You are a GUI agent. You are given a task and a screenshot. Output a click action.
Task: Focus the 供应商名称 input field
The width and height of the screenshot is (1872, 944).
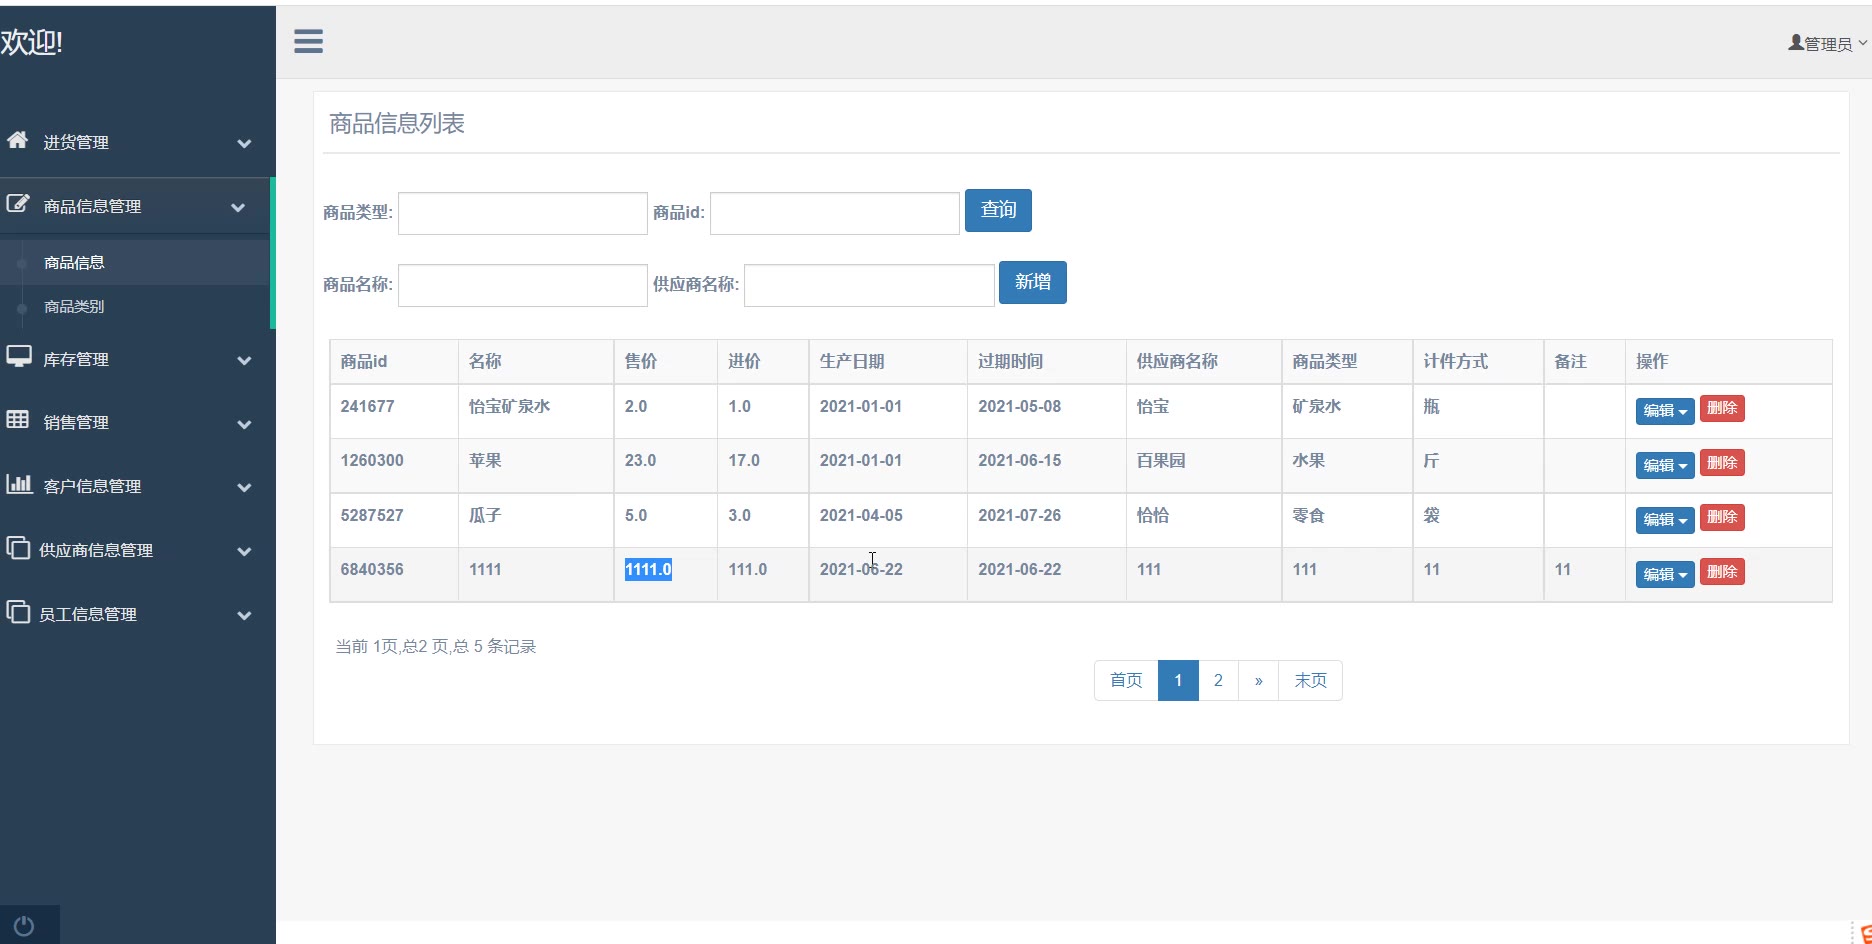(x=869, y=285)
